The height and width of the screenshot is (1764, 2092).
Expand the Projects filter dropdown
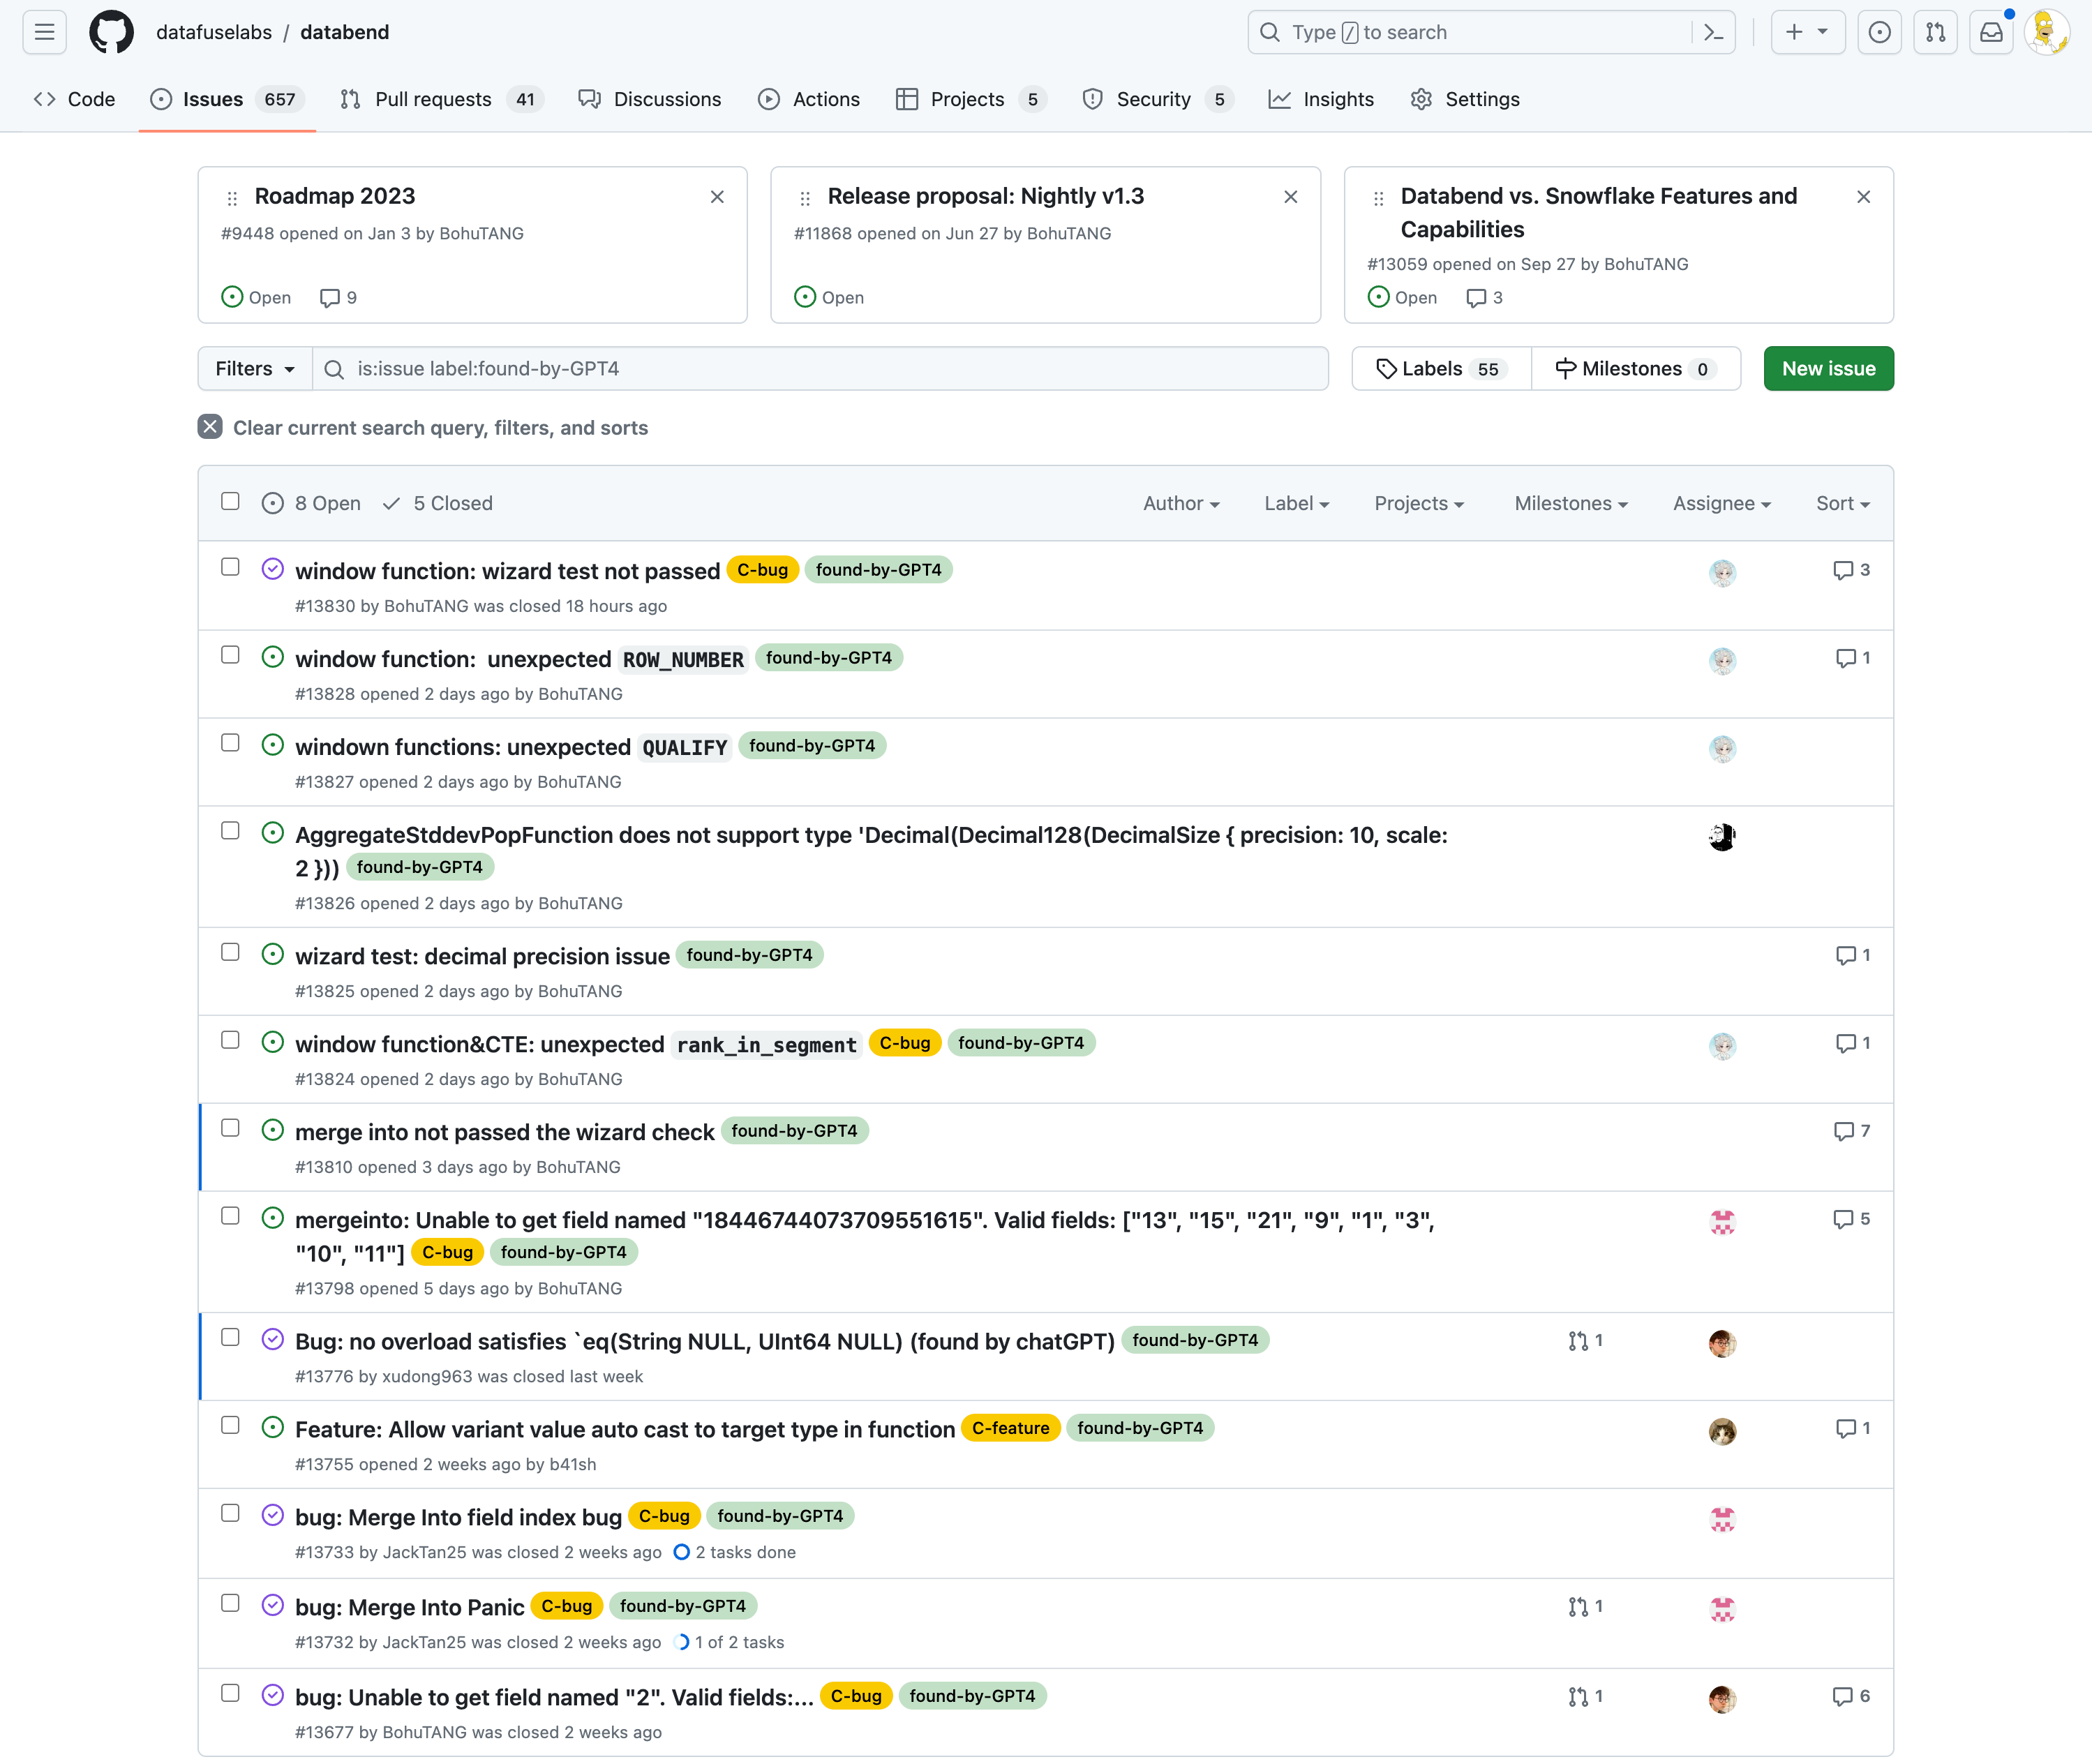tap(1419, 504)
